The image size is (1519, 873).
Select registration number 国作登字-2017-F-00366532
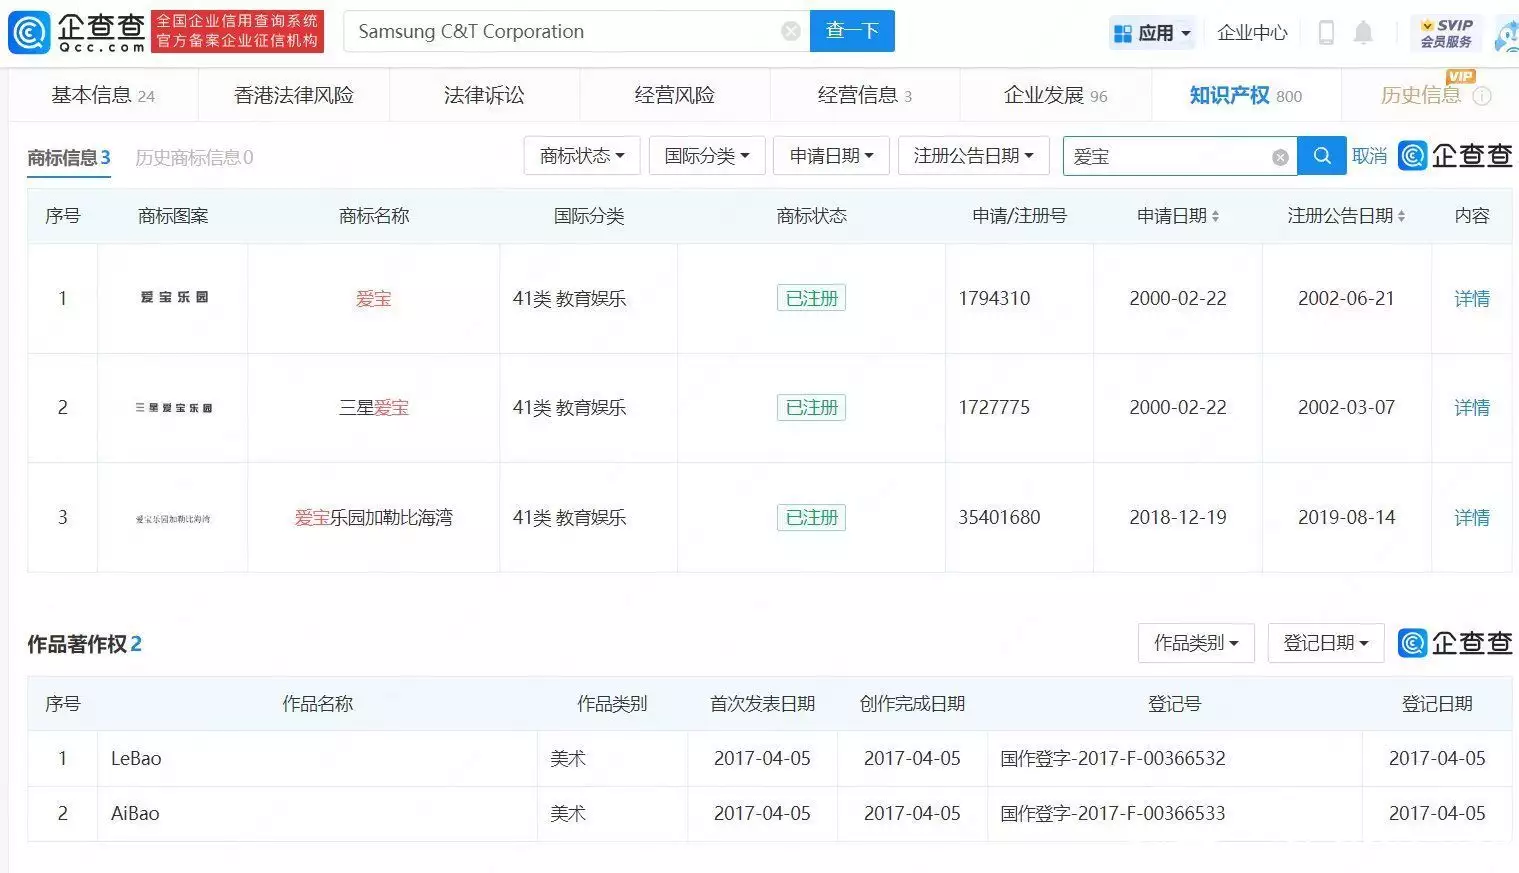[x=1113, y=758]
